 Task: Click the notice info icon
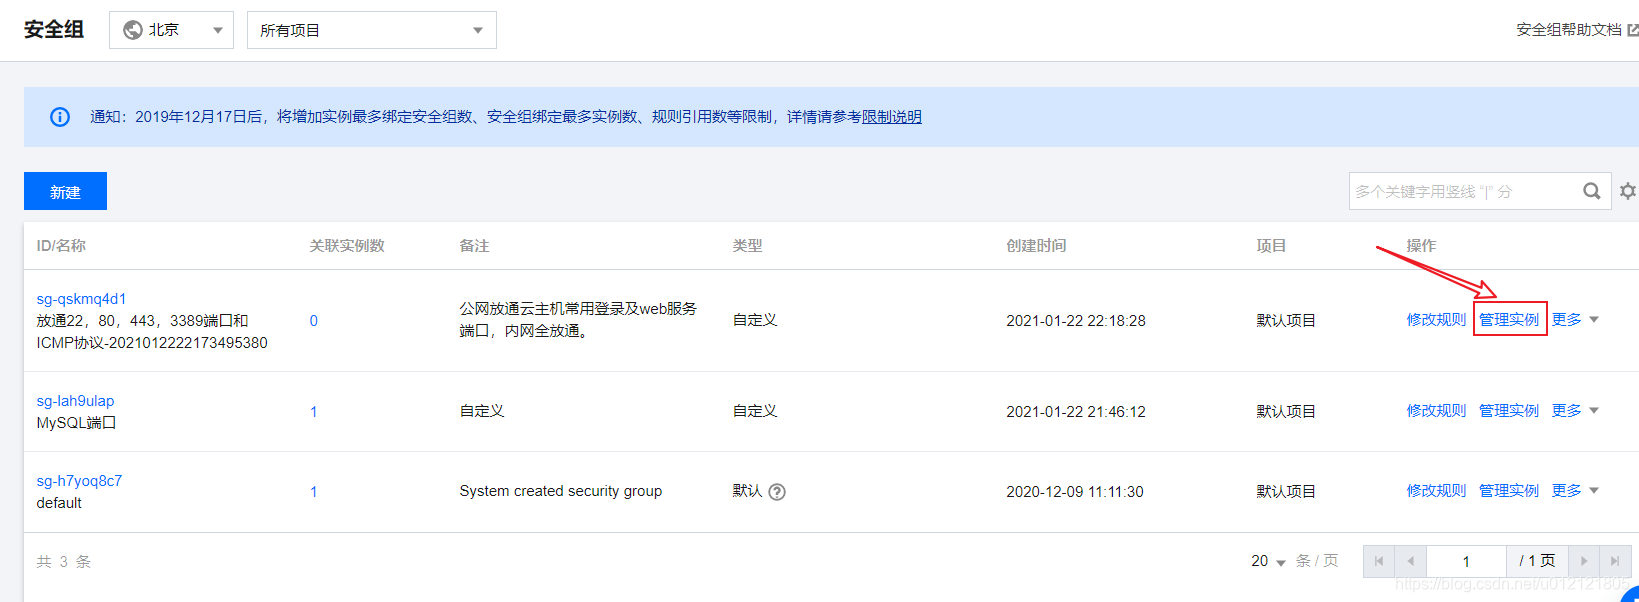click(60, 117)
